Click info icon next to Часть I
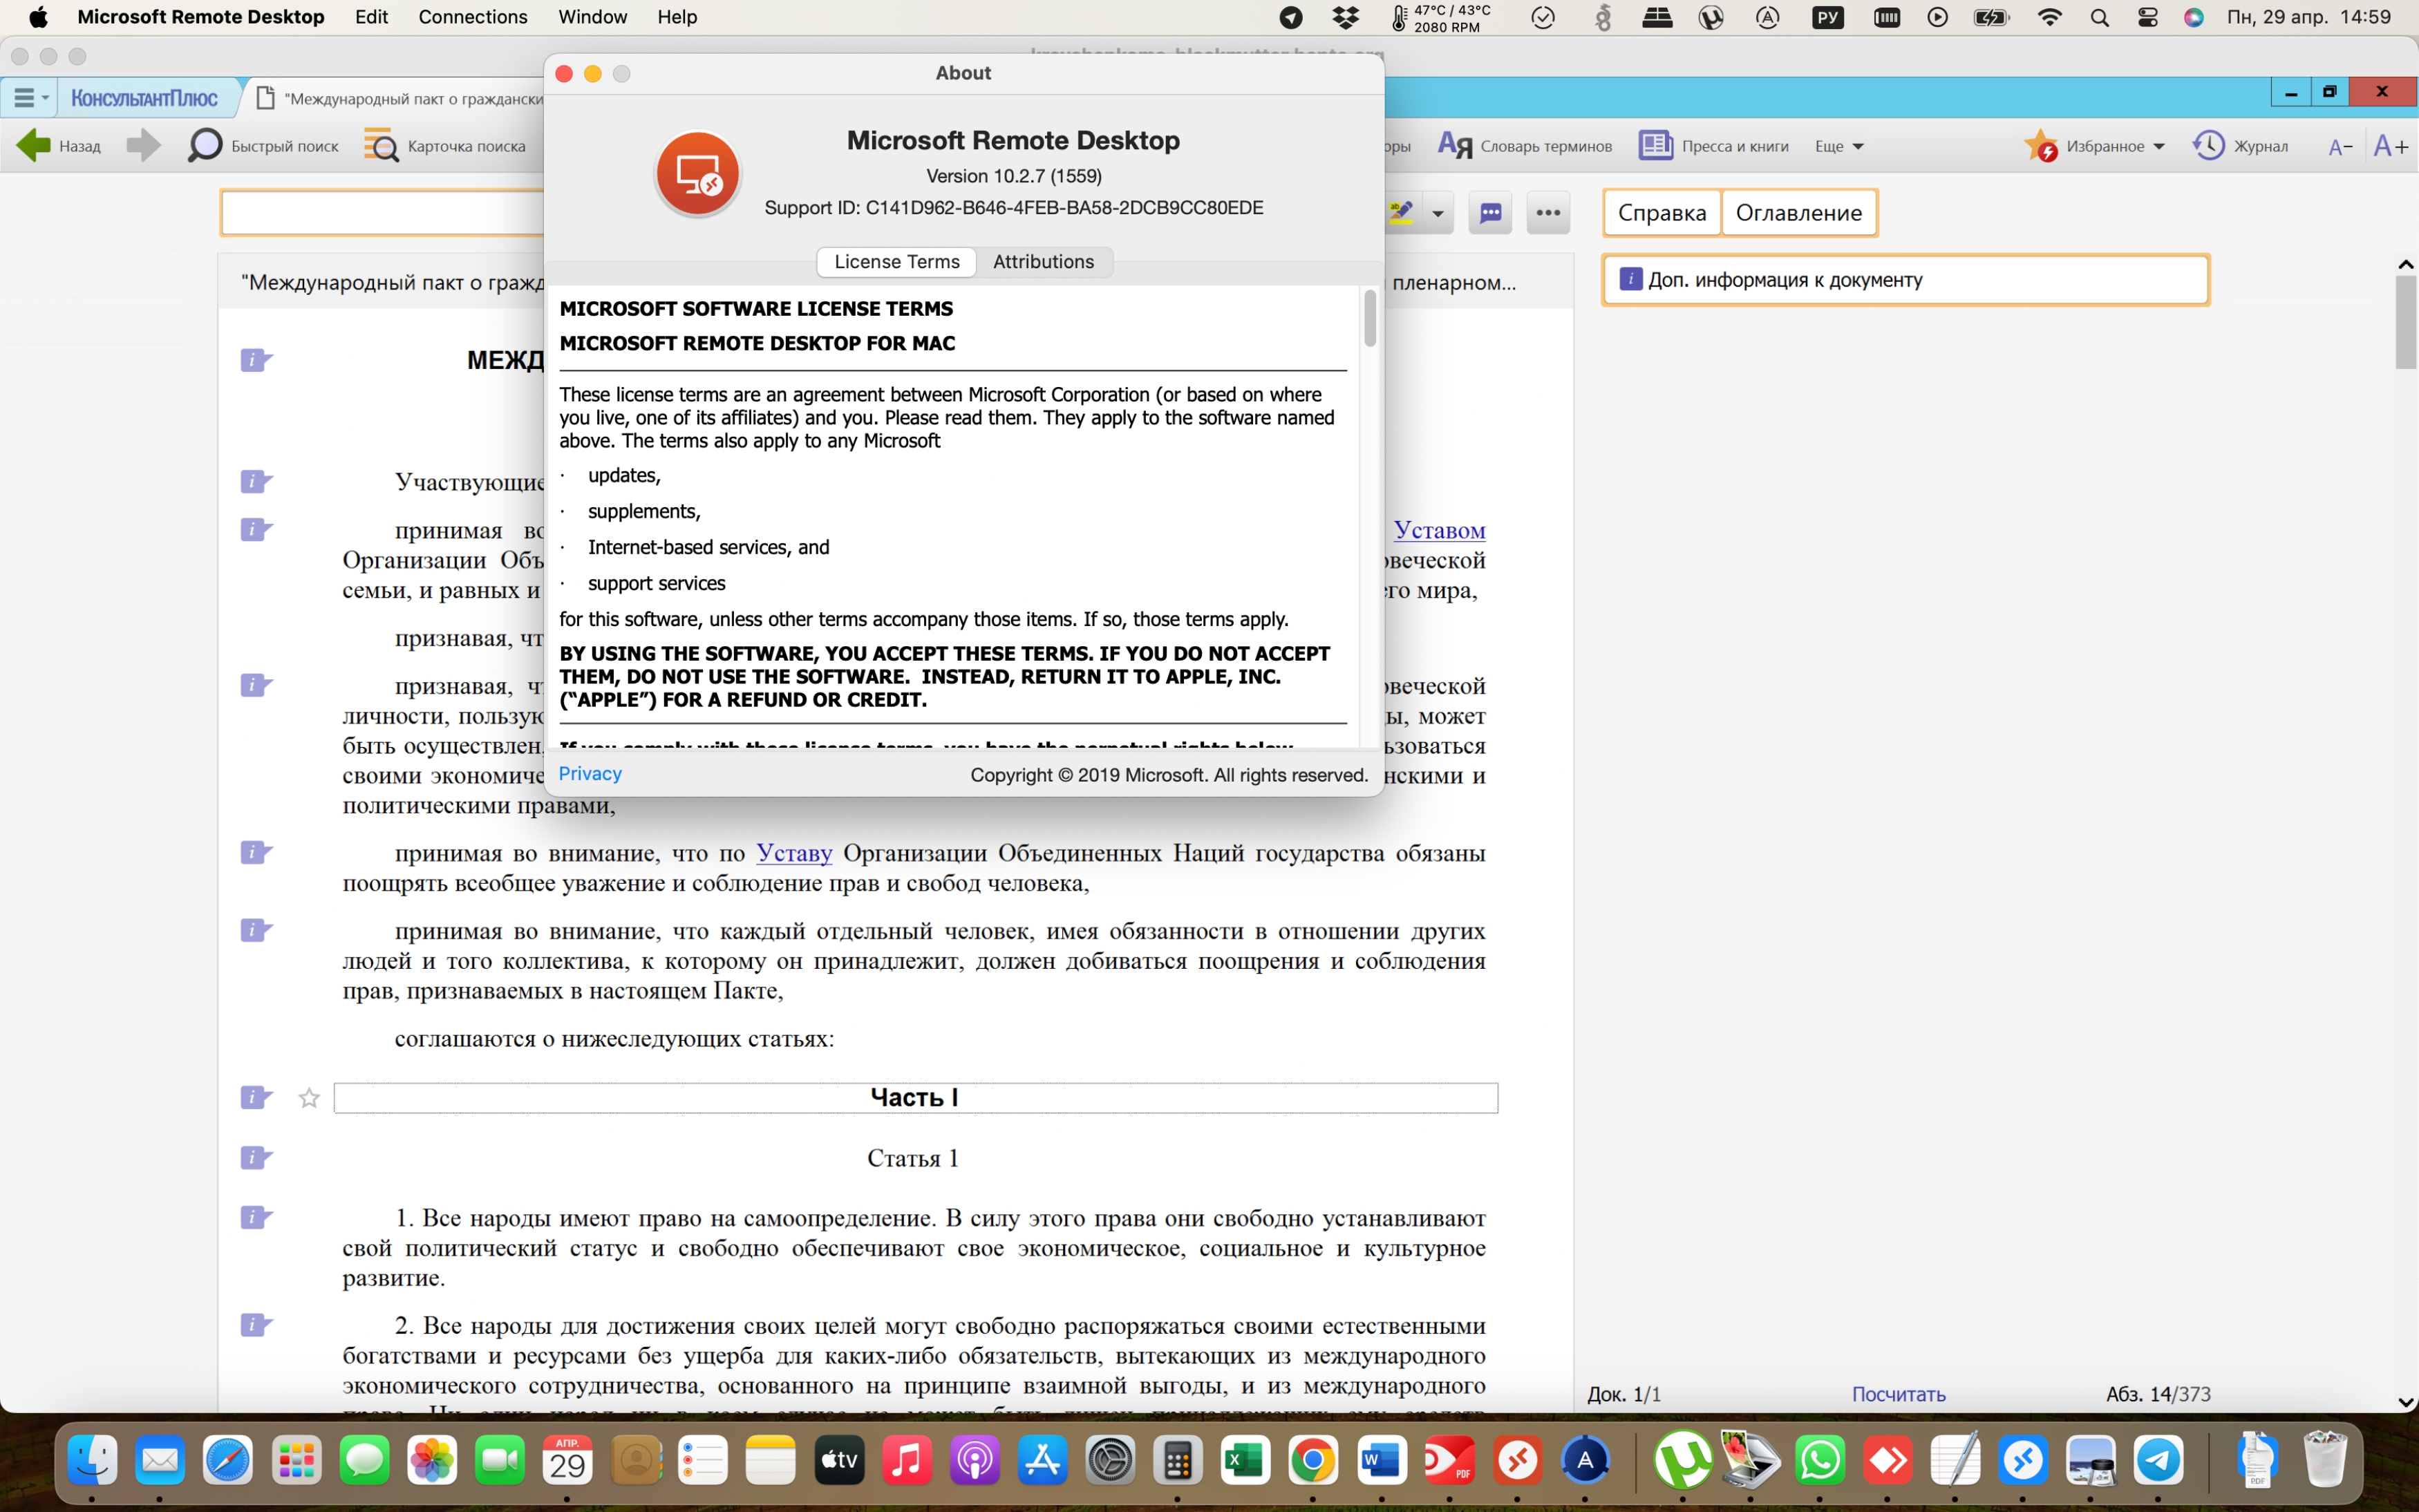2419x1512 pixels. (x=255, y=1097)
